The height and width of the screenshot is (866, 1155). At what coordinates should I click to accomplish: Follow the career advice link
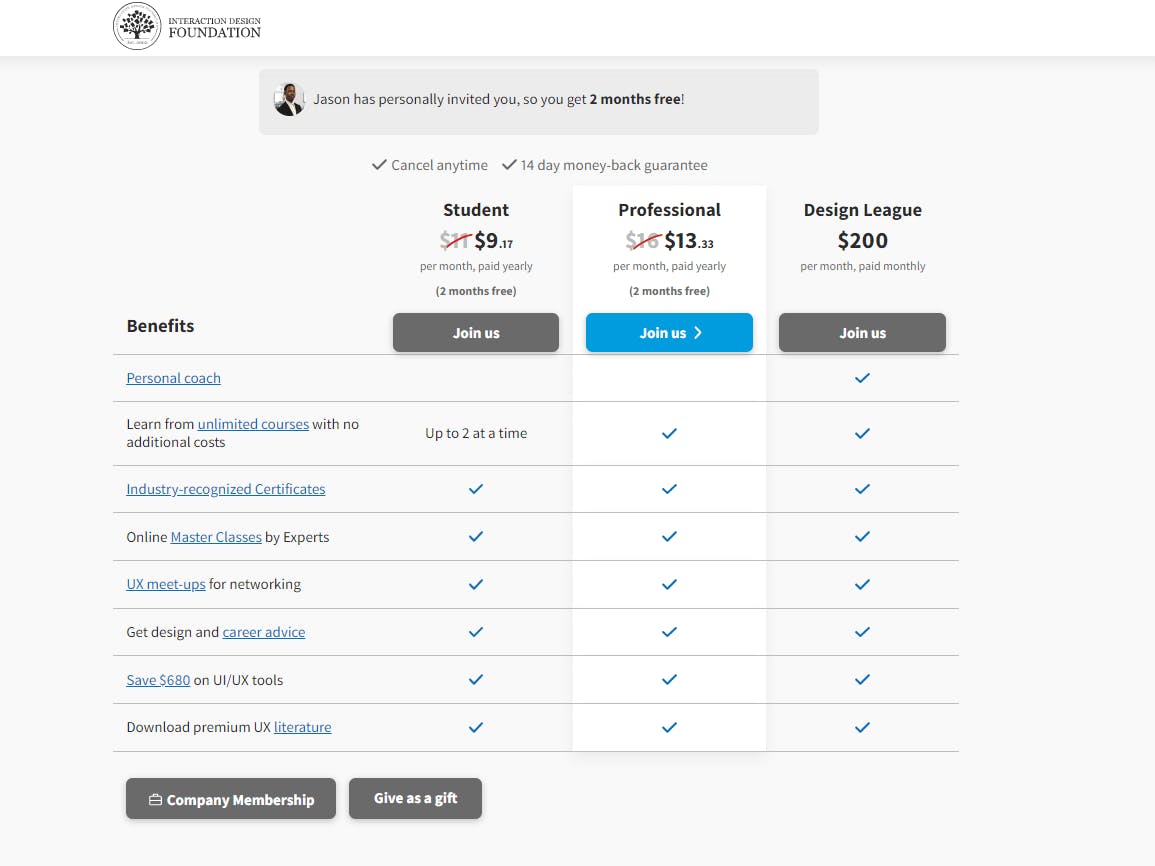[x=264, y=632]
